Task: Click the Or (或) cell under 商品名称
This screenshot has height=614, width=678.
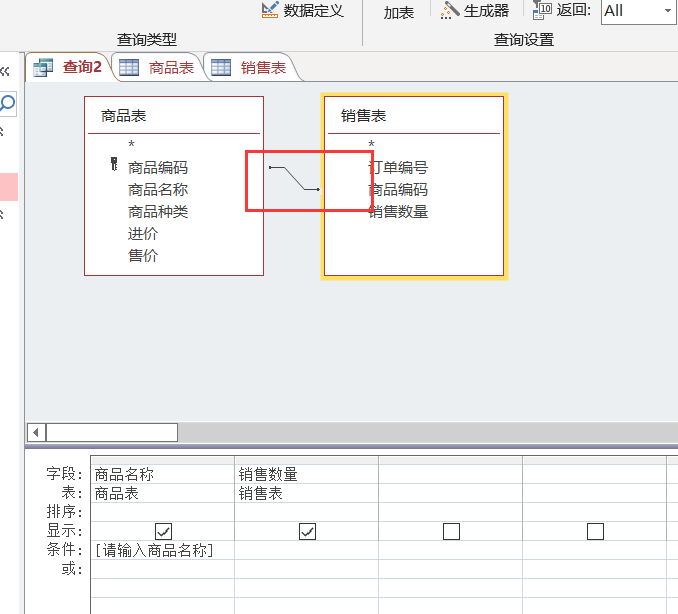Action: click(x=163, y=569)
